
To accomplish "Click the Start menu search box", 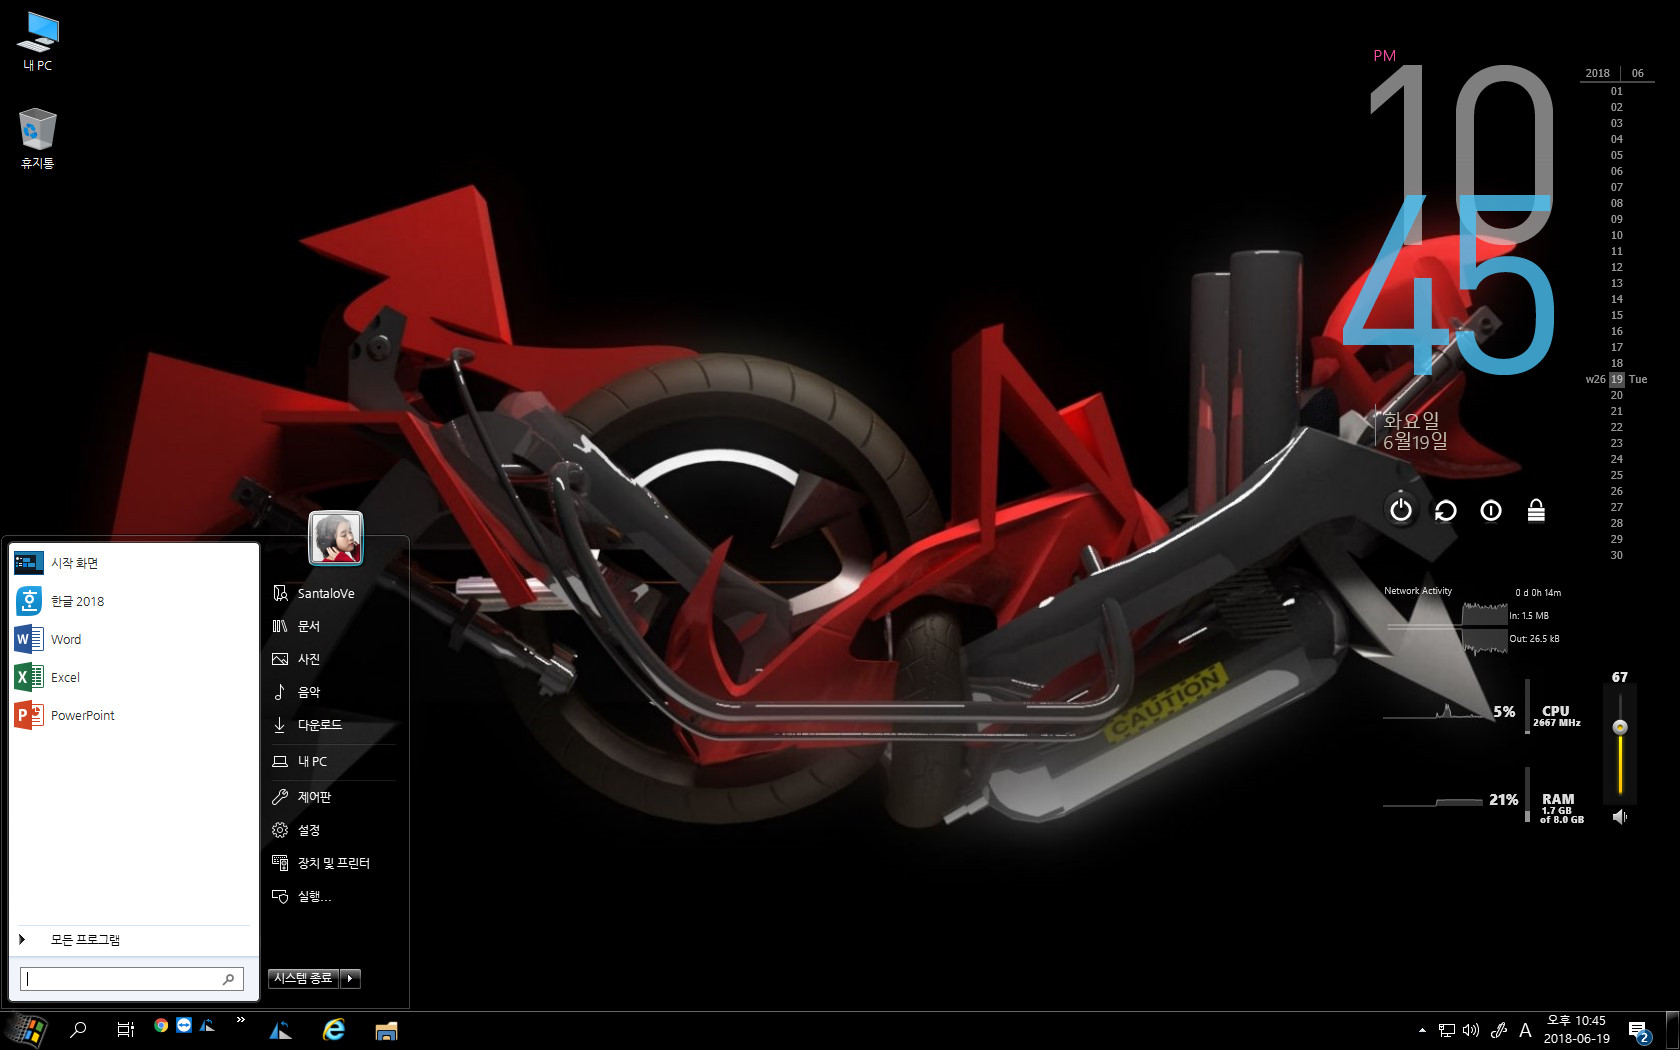I will [x=131, y=979].
